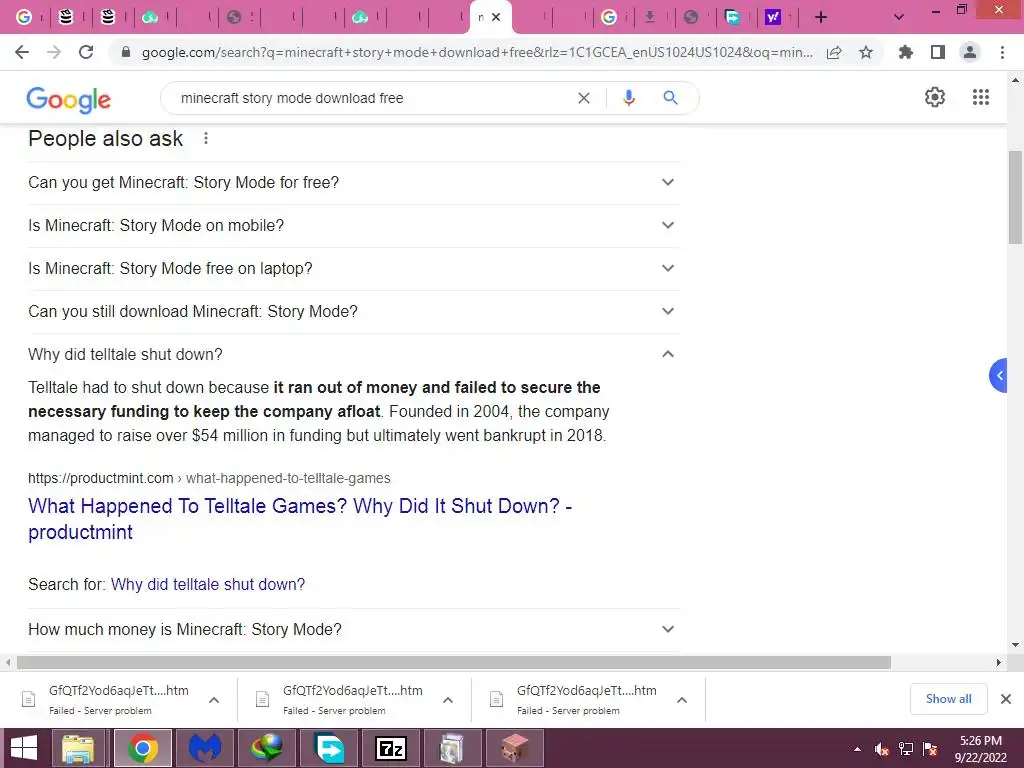Viewport: 1024px width, 768px height.
Task: Submit the search with the magnifier icon
Action: pos(671,98)
